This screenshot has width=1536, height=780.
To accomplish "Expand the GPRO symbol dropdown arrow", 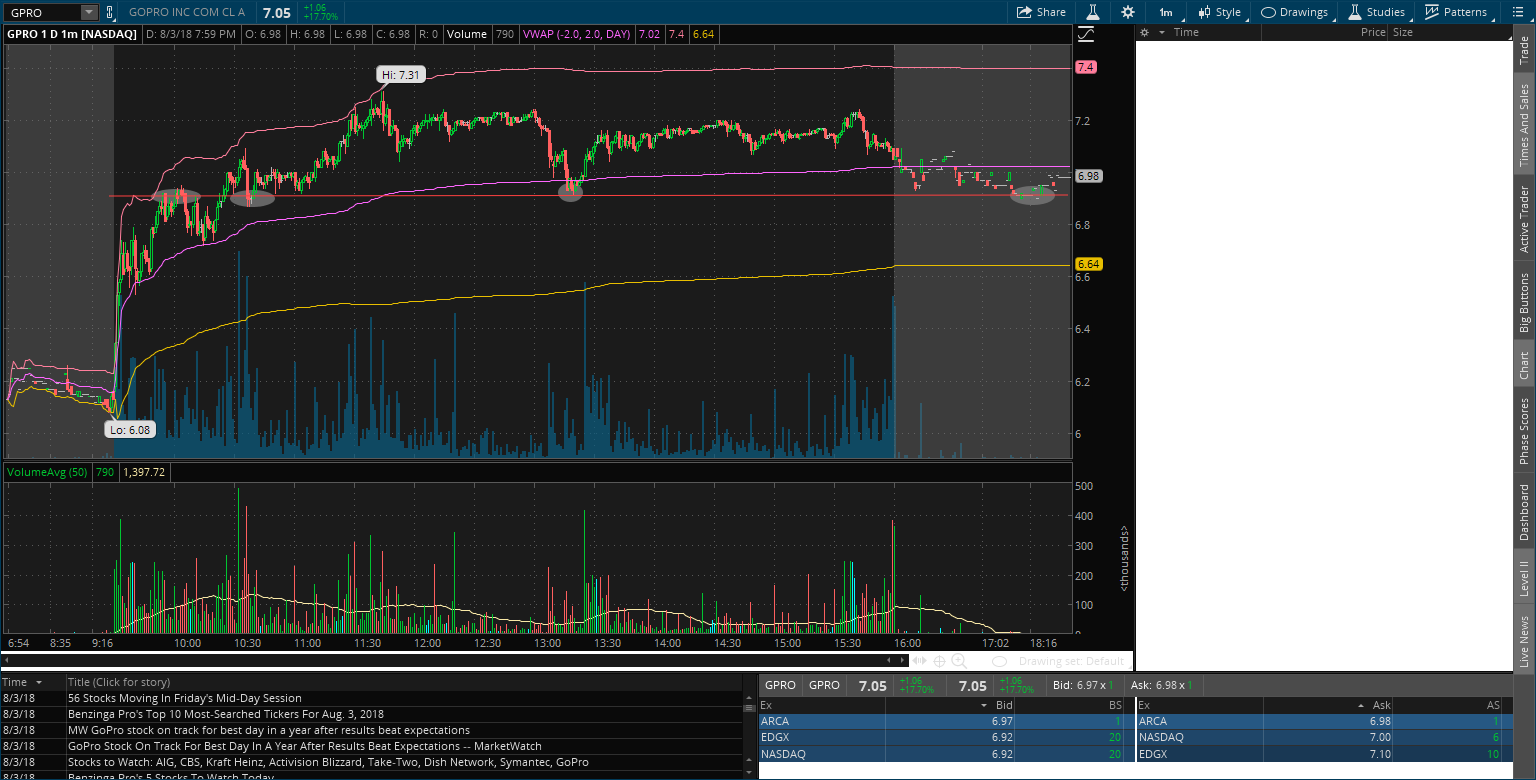I will 88,12.
